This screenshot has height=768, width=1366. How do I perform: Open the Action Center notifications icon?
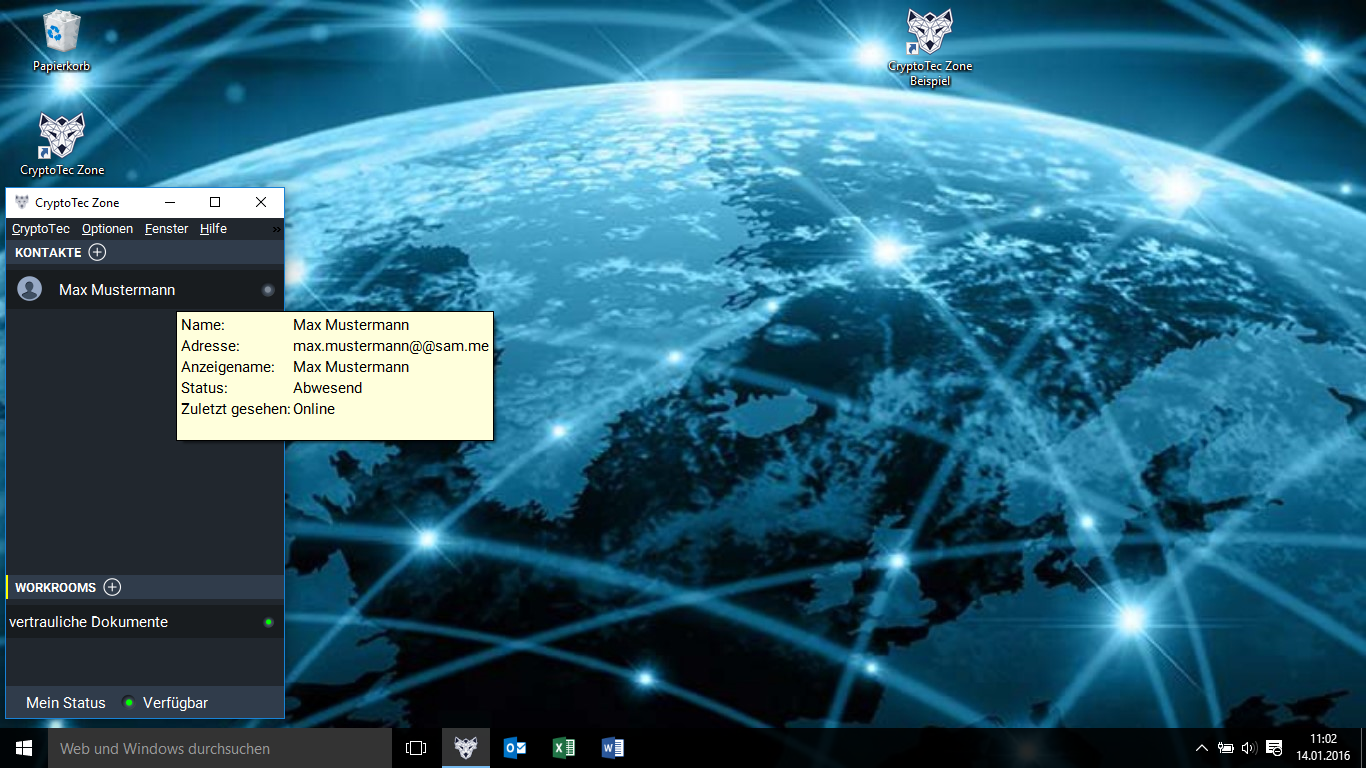[x=1274, y=748]
